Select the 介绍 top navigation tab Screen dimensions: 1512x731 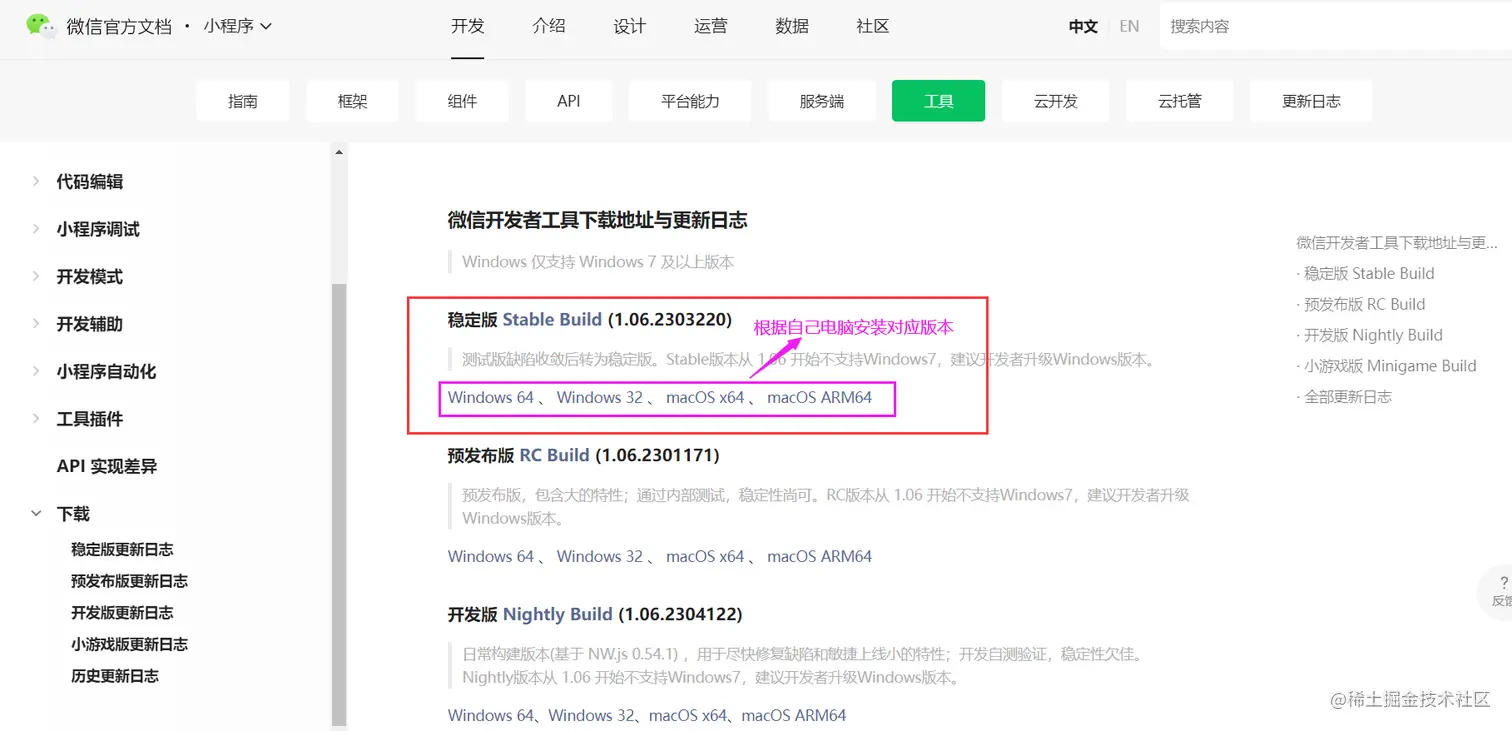[549, 26]
